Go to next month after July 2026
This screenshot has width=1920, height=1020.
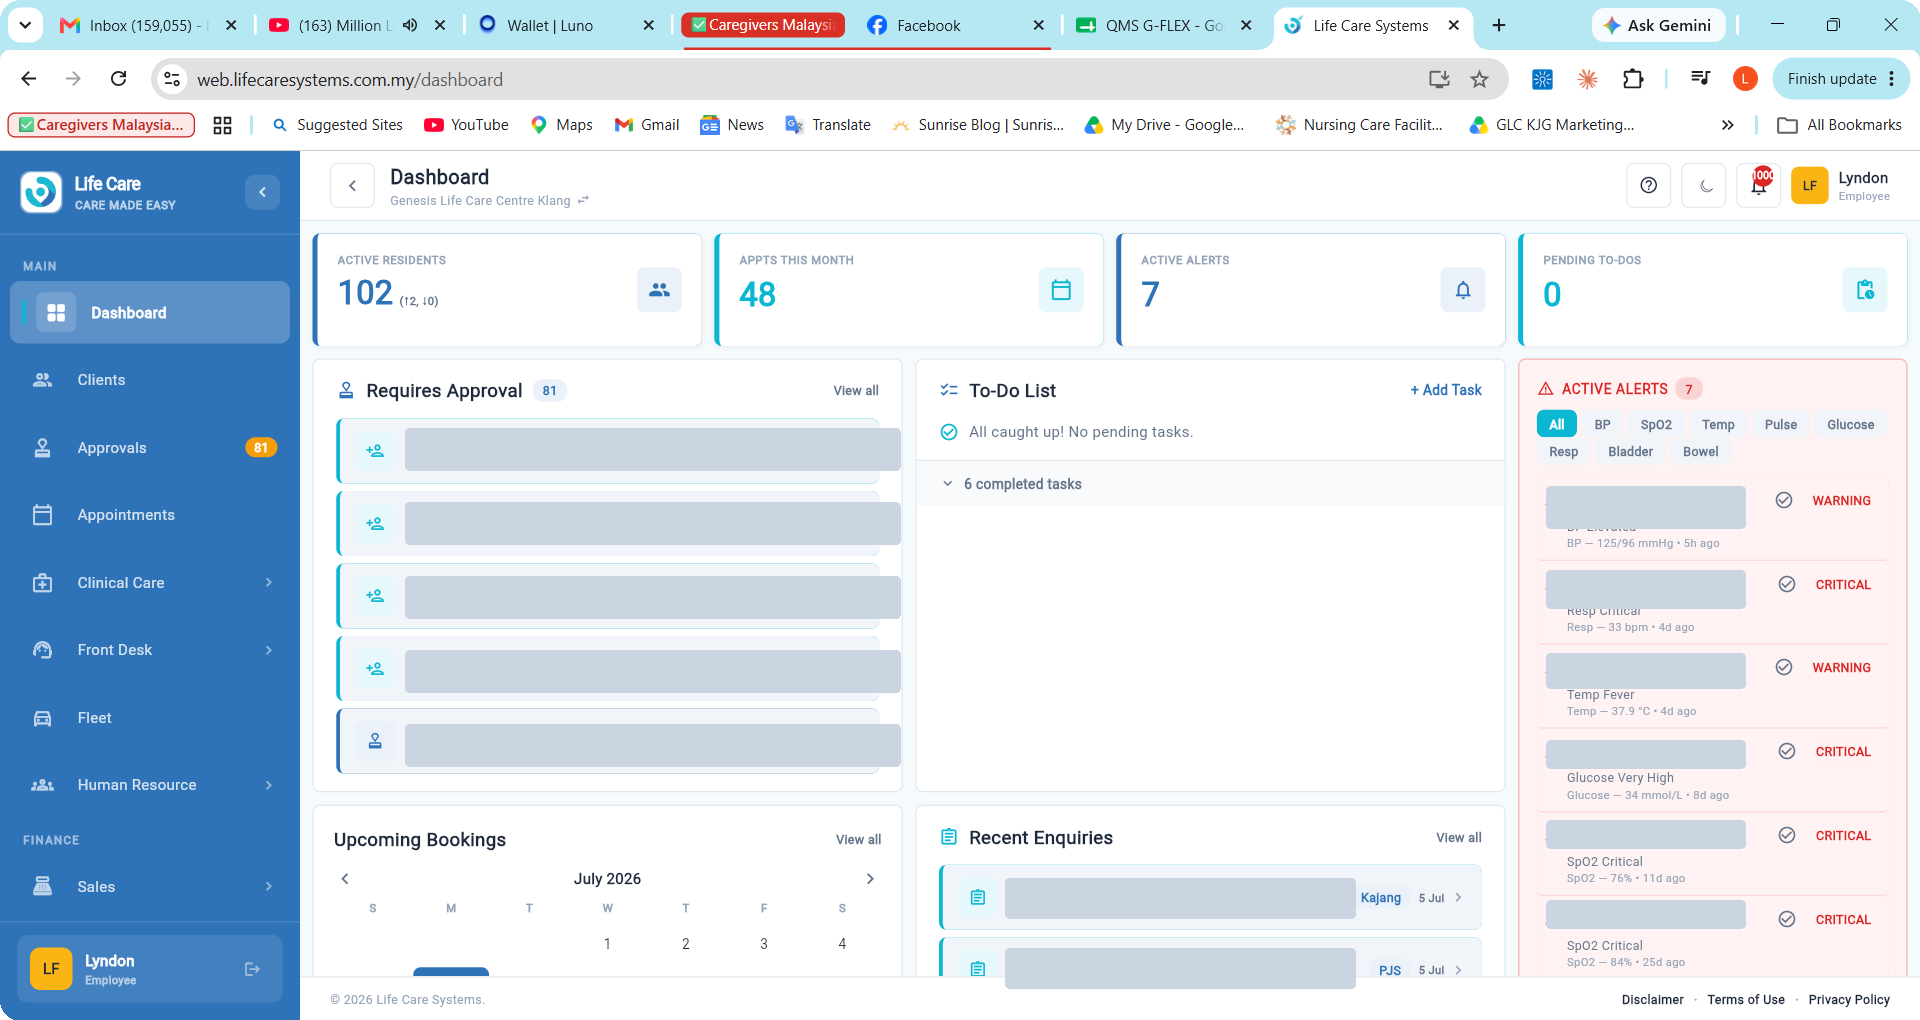point(870,879)
